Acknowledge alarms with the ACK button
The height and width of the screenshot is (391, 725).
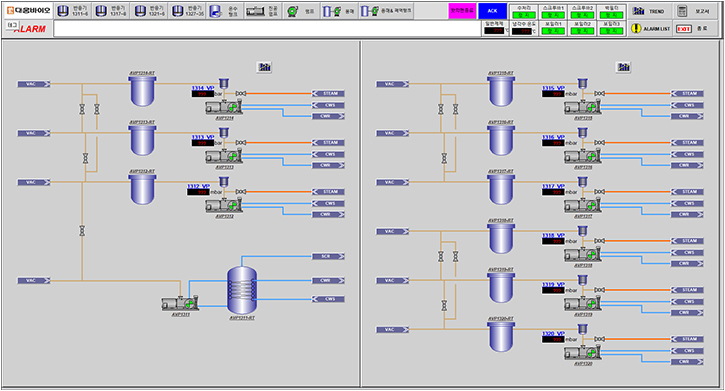492,11
